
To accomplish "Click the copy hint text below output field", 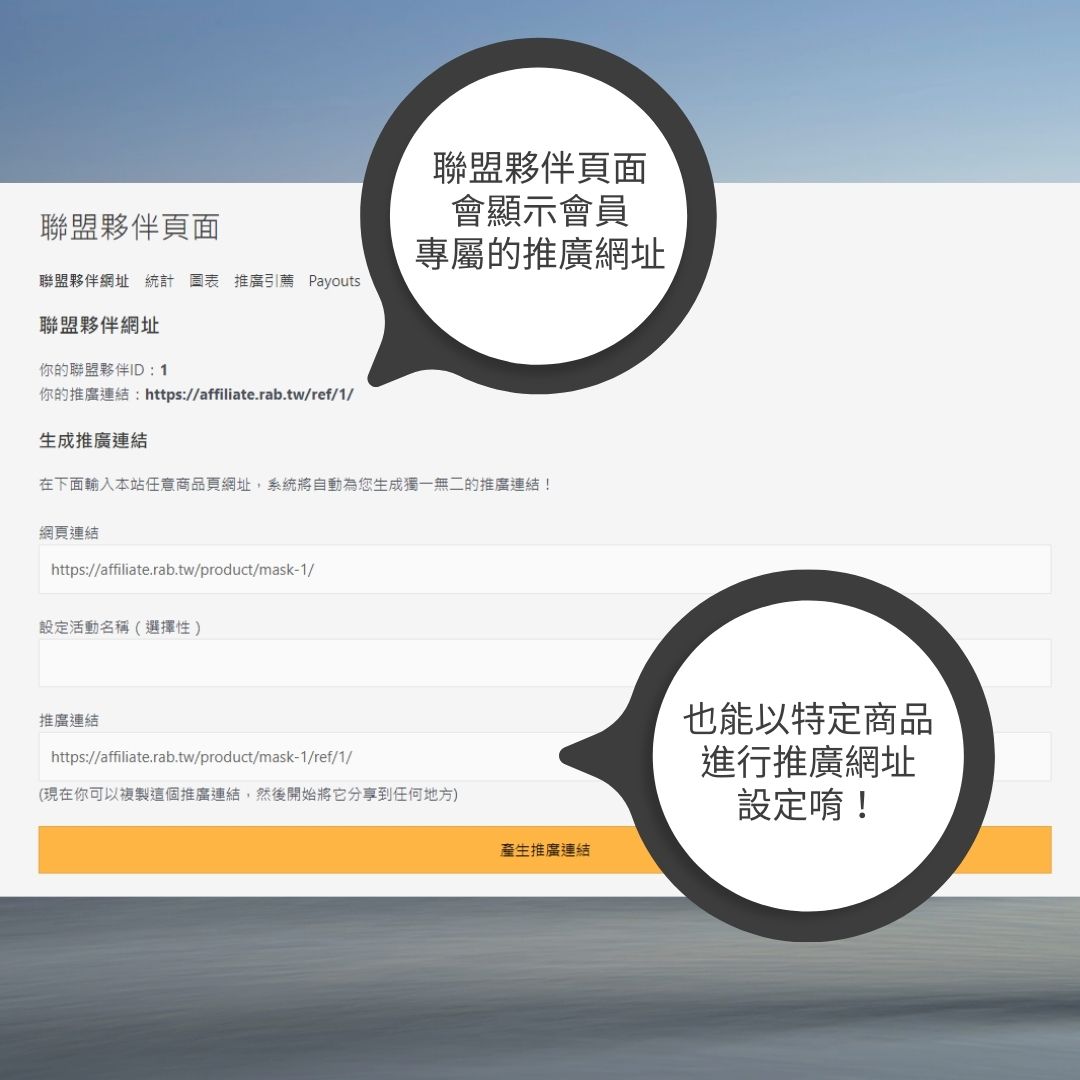I will point(248,794).
